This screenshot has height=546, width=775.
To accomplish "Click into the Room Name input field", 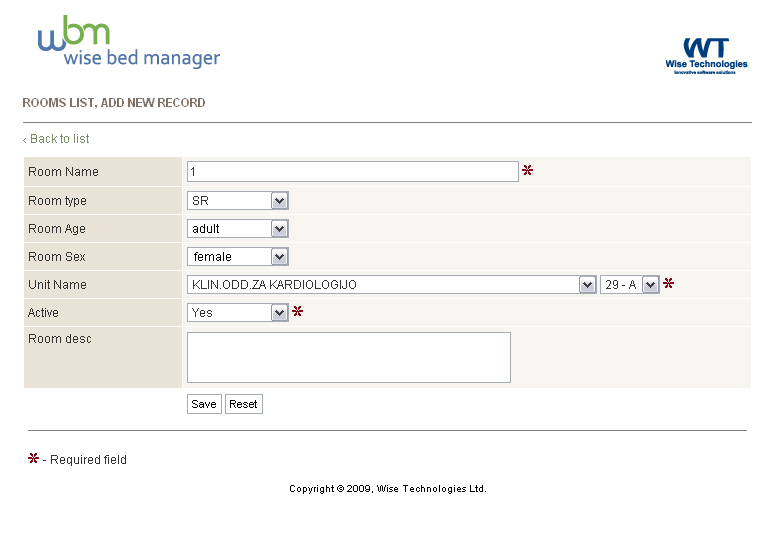I will click(x=352, y=171).
